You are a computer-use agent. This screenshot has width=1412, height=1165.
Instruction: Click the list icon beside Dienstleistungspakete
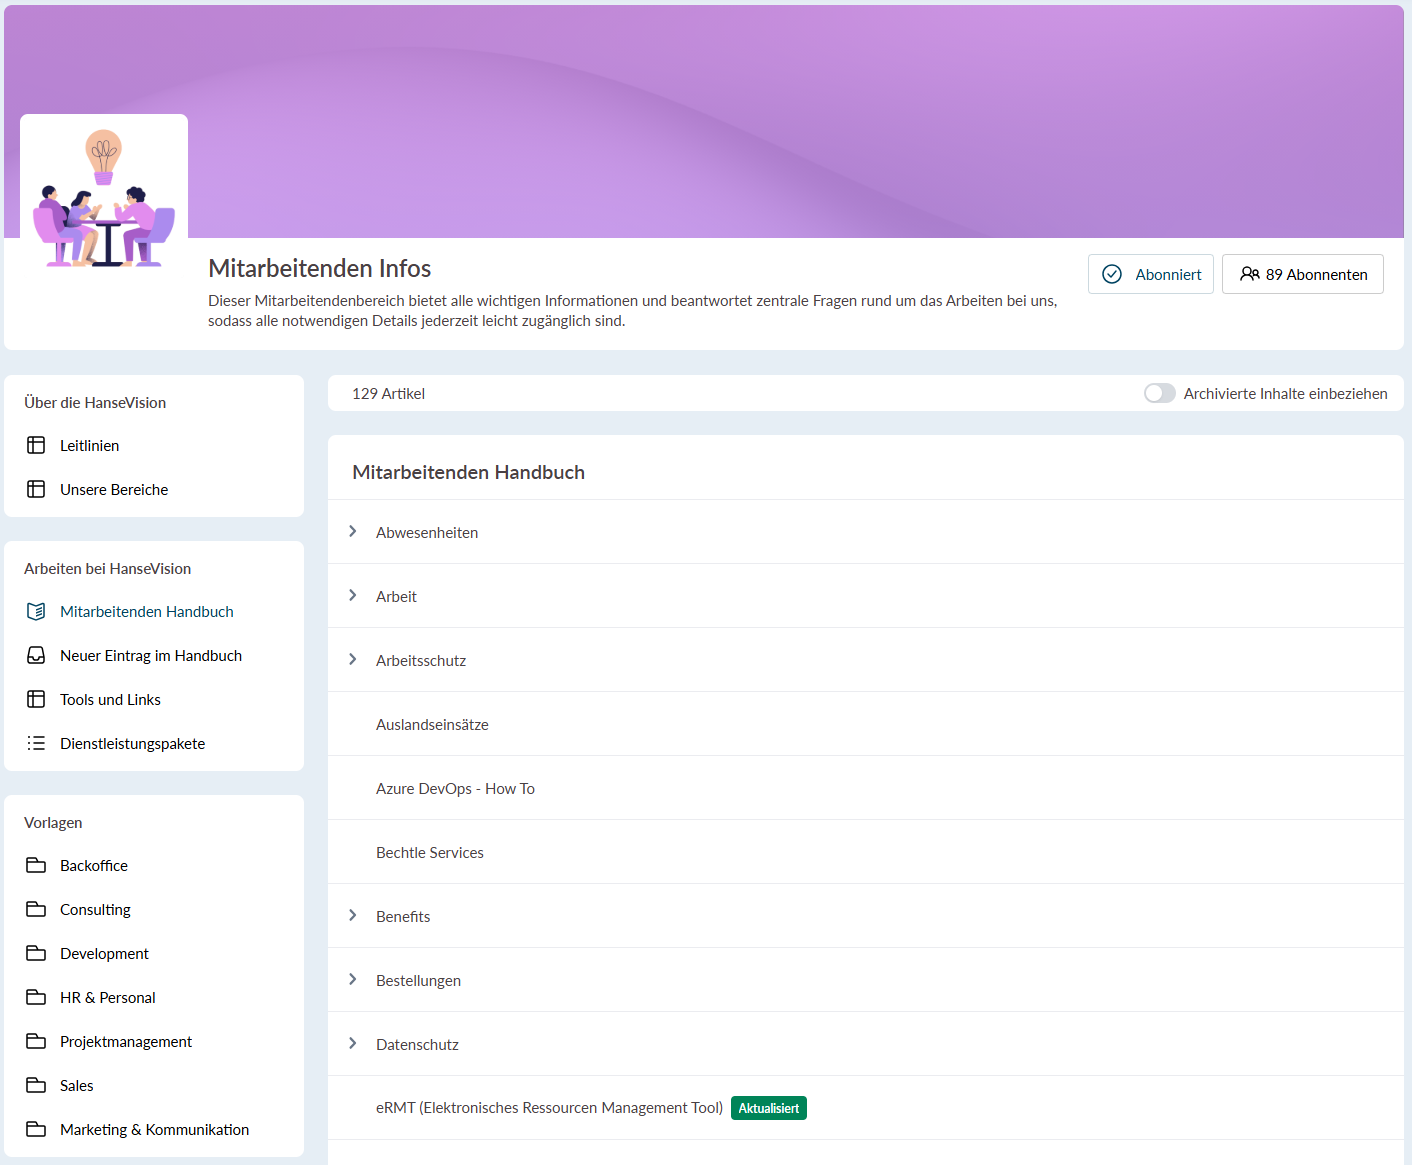[x=36, y=743]
